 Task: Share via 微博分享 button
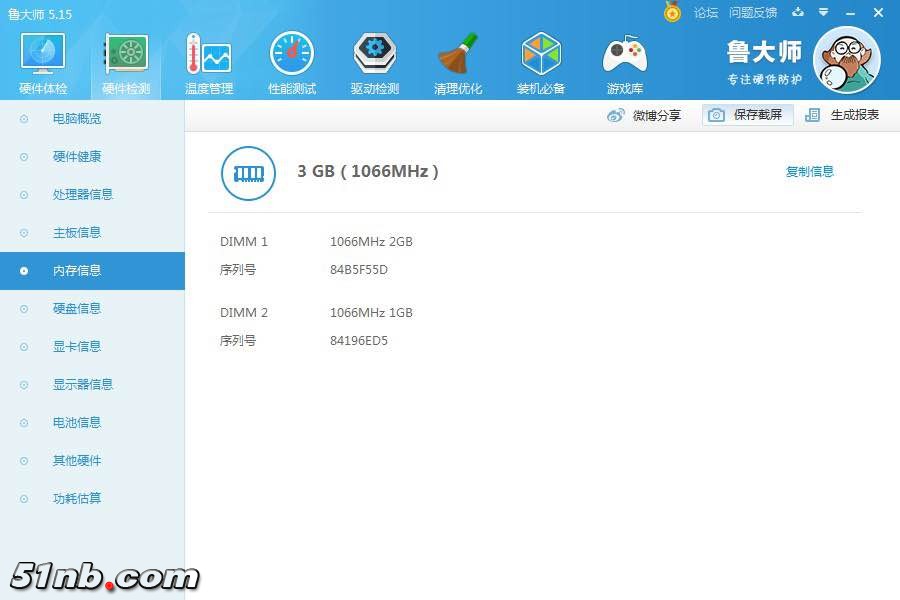(x=645, y=115)
